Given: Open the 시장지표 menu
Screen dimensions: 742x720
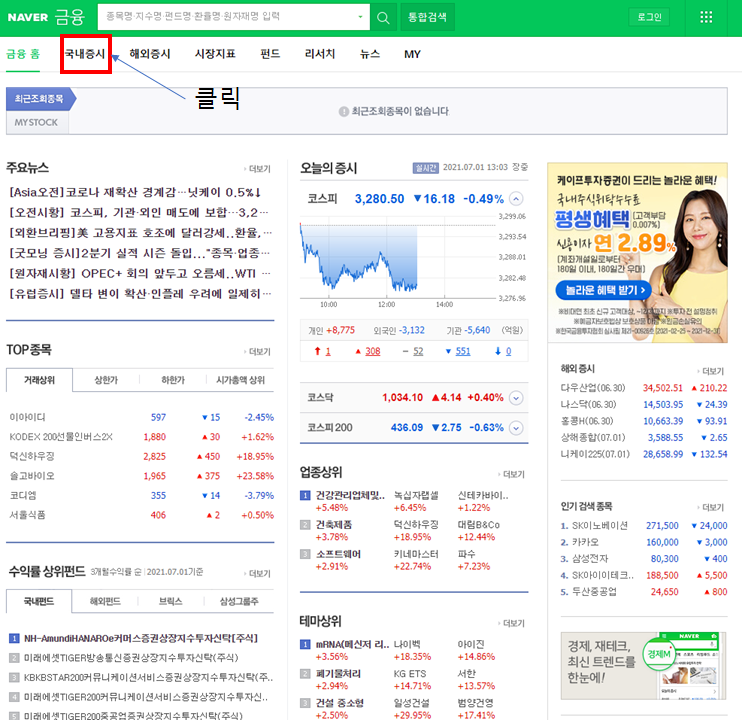Looking at the screenshot, I should [x=215, y=54].
